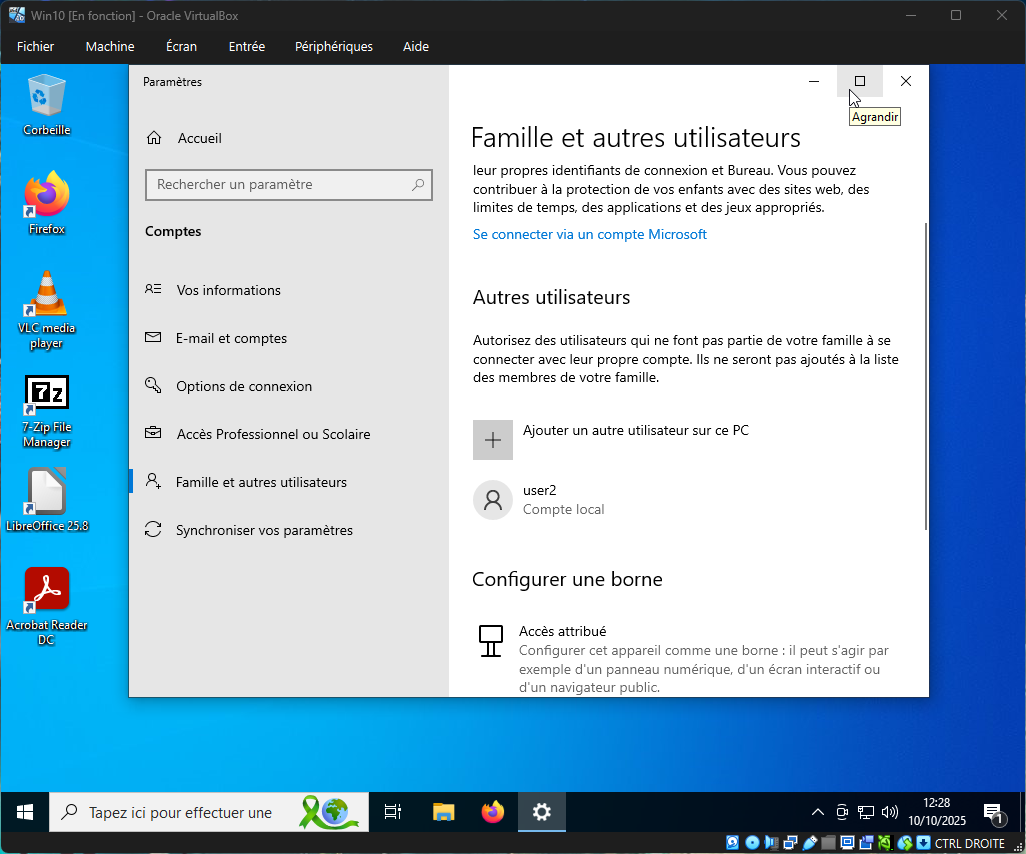Click the plus icon to add another user

point(492,440)
